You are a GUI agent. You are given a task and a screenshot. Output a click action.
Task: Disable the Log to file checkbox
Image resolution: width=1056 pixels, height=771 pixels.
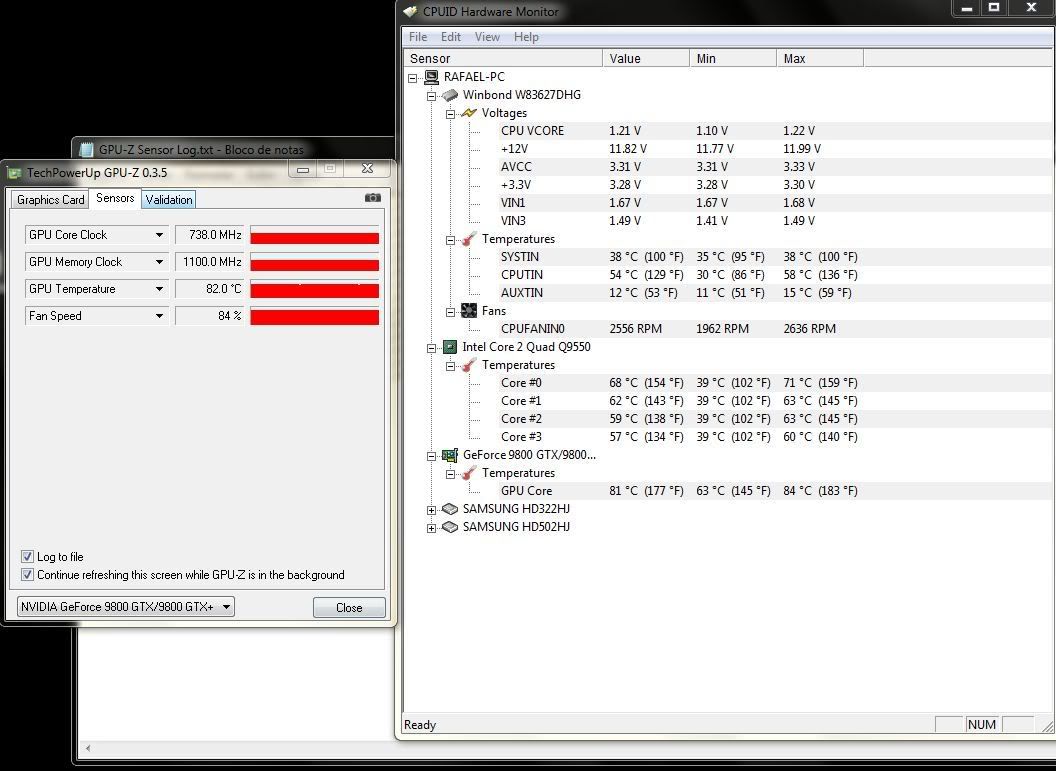coord(27,557)
